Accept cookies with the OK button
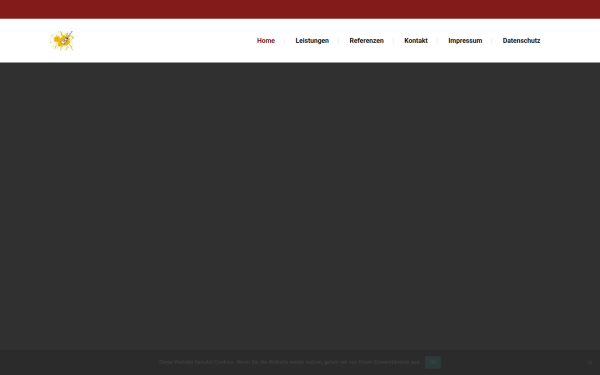The width and height of the screenshot is (600, 375). [432, 362]
